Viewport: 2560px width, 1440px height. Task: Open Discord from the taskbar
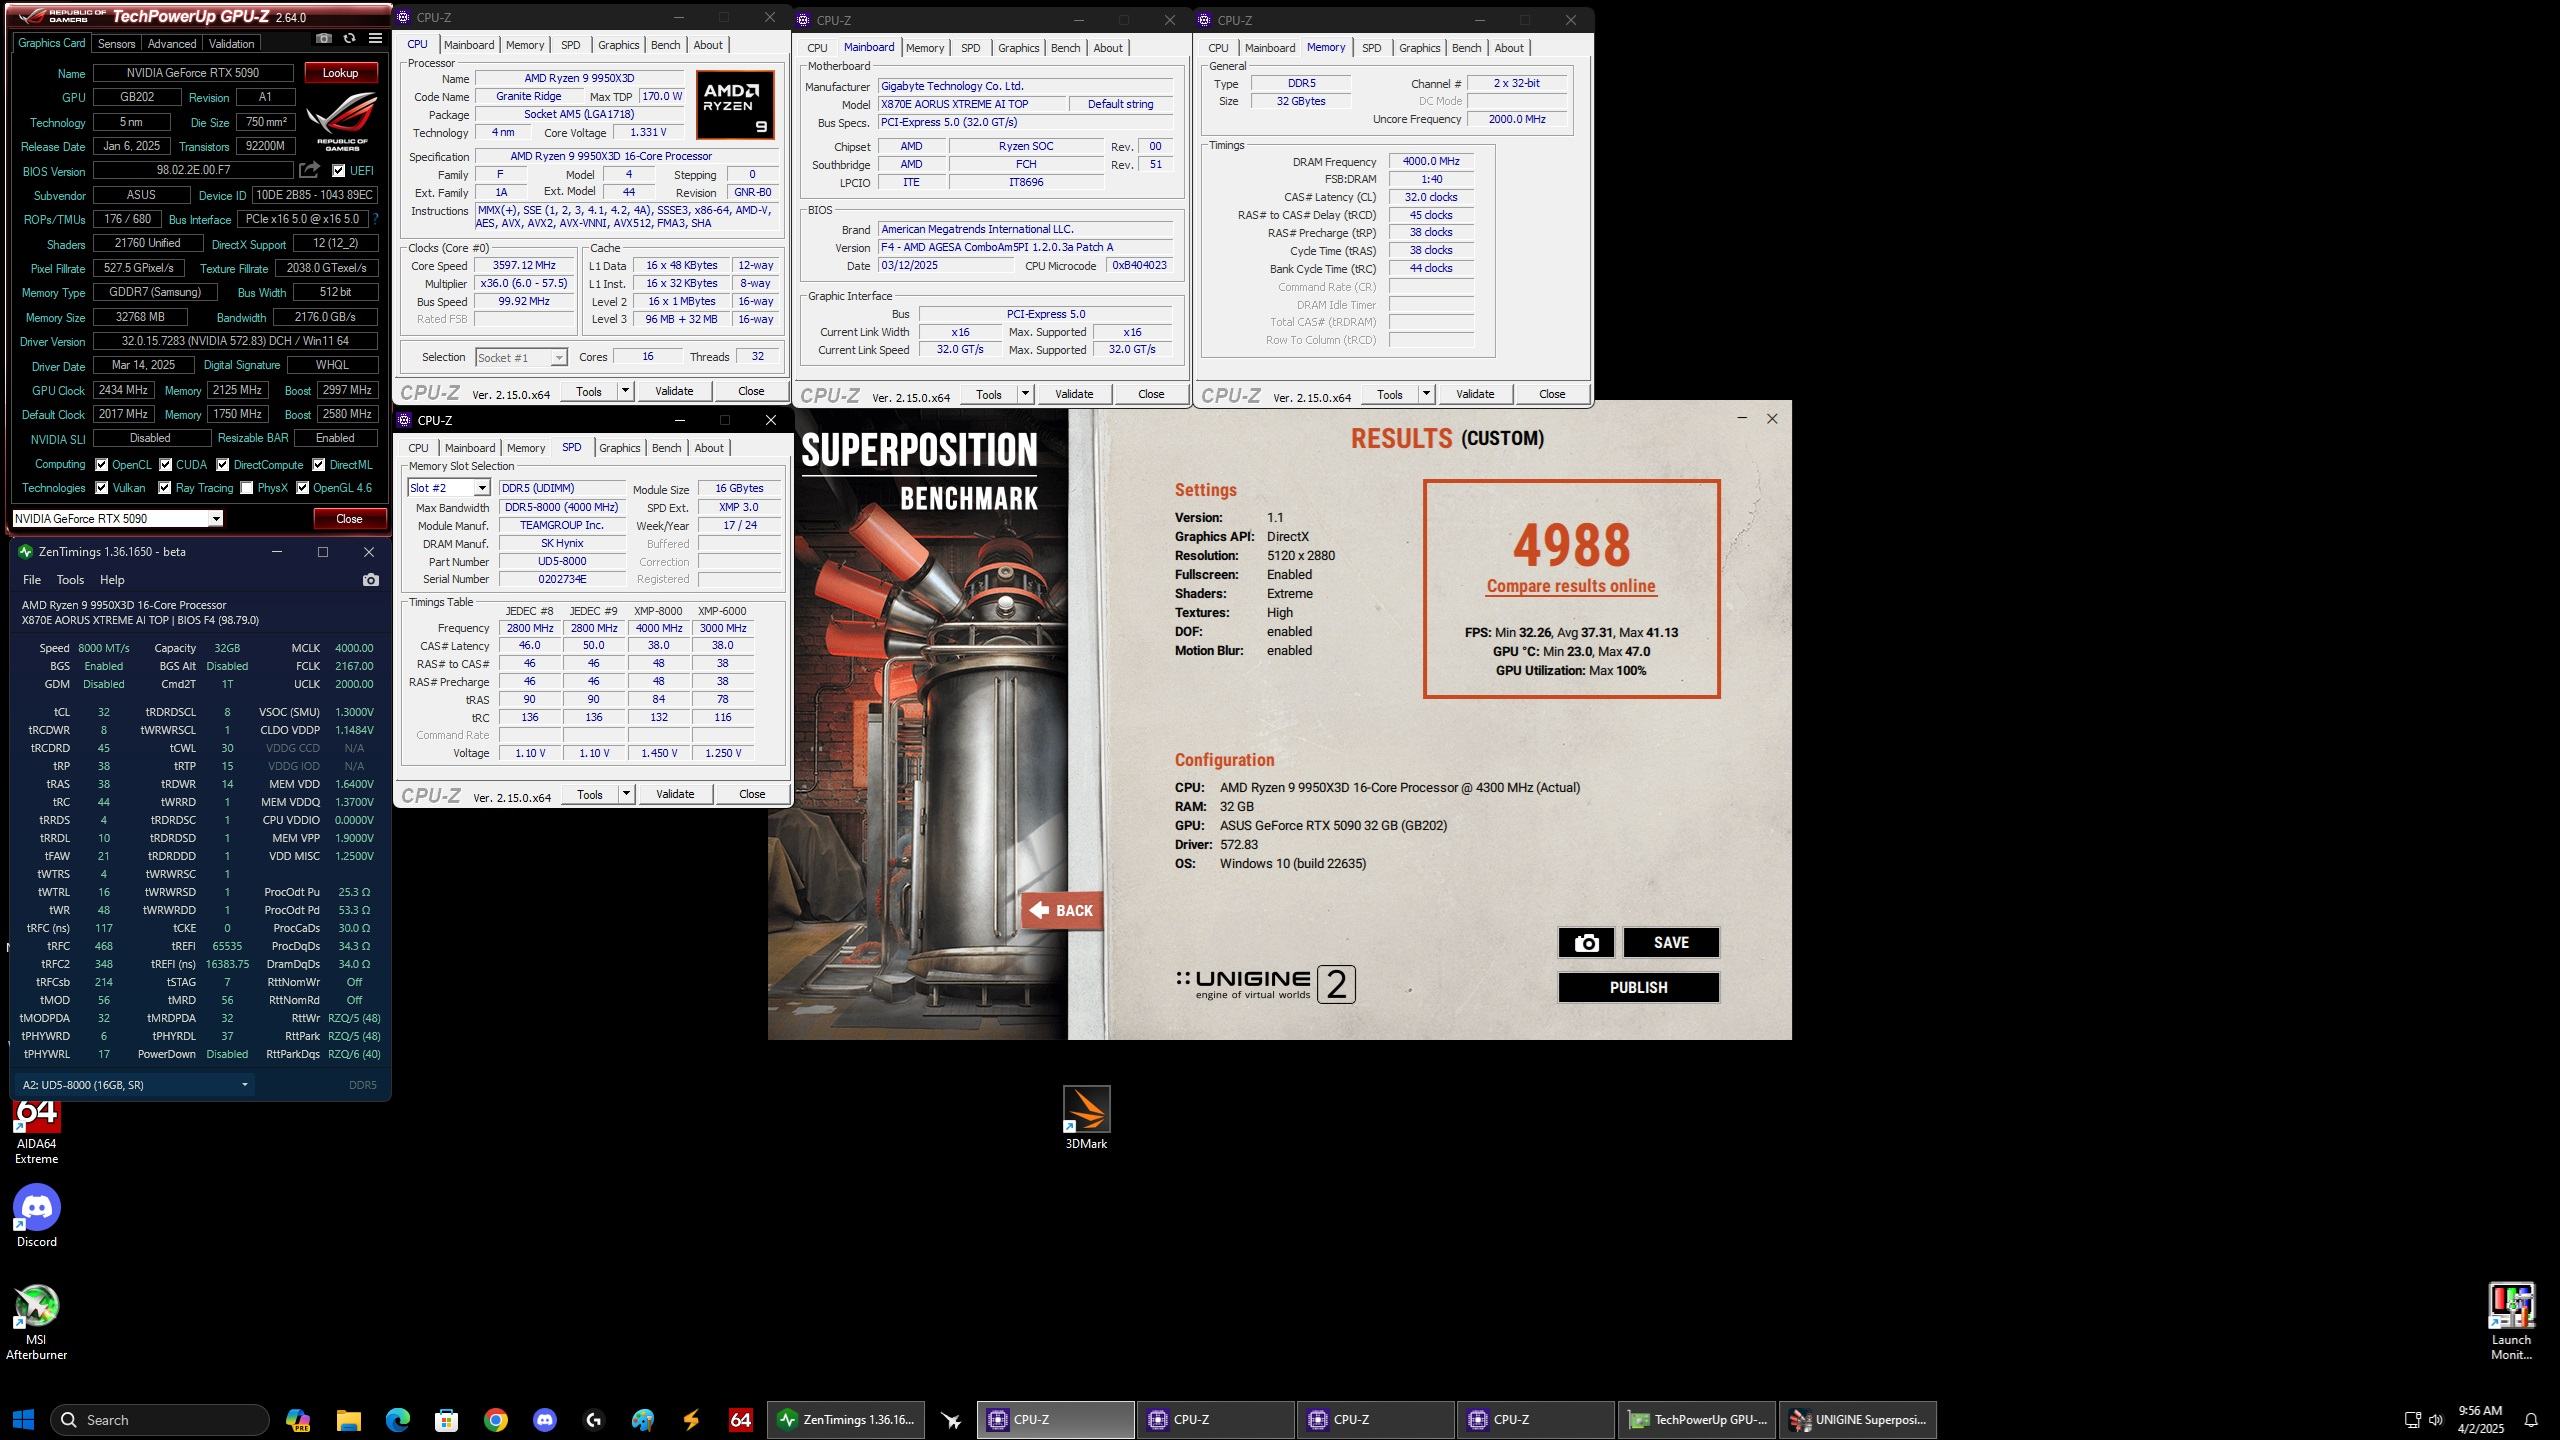(544, 1419)
